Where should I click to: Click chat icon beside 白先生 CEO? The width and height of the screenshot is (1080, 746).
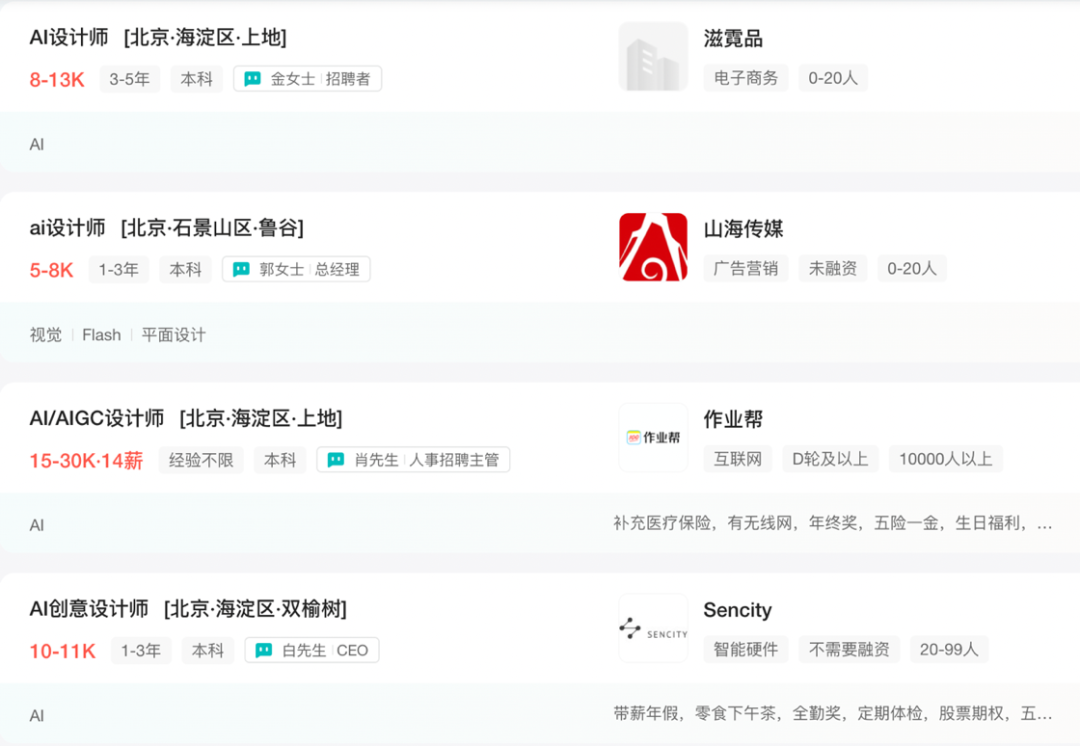click(264, 650)
